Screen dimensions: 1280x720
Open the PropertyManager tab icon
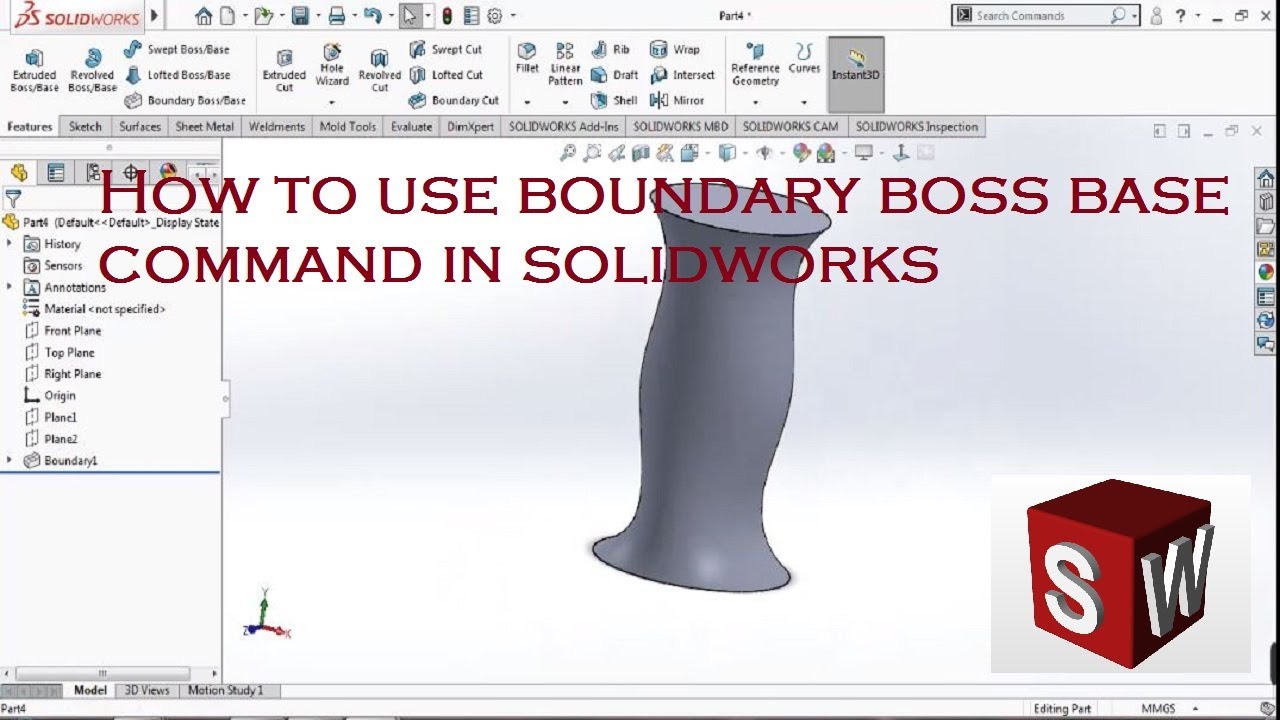tap(56, 173)
